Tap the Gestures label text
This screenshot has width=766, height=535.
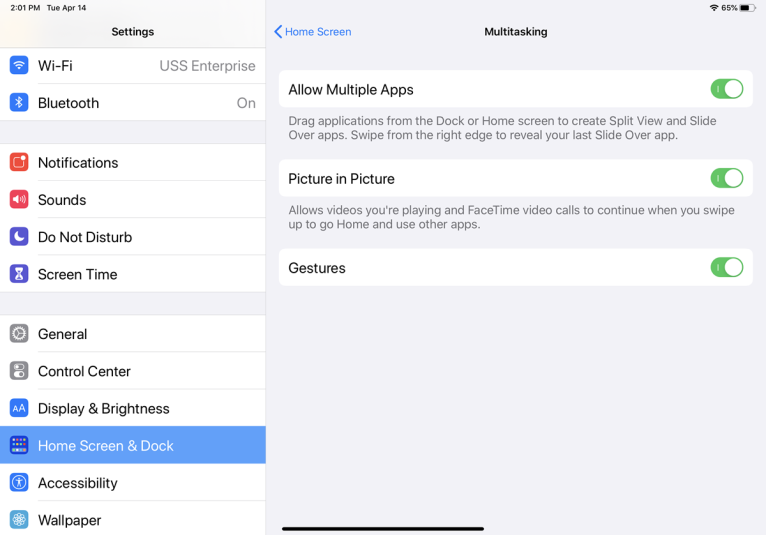point(317,268)
